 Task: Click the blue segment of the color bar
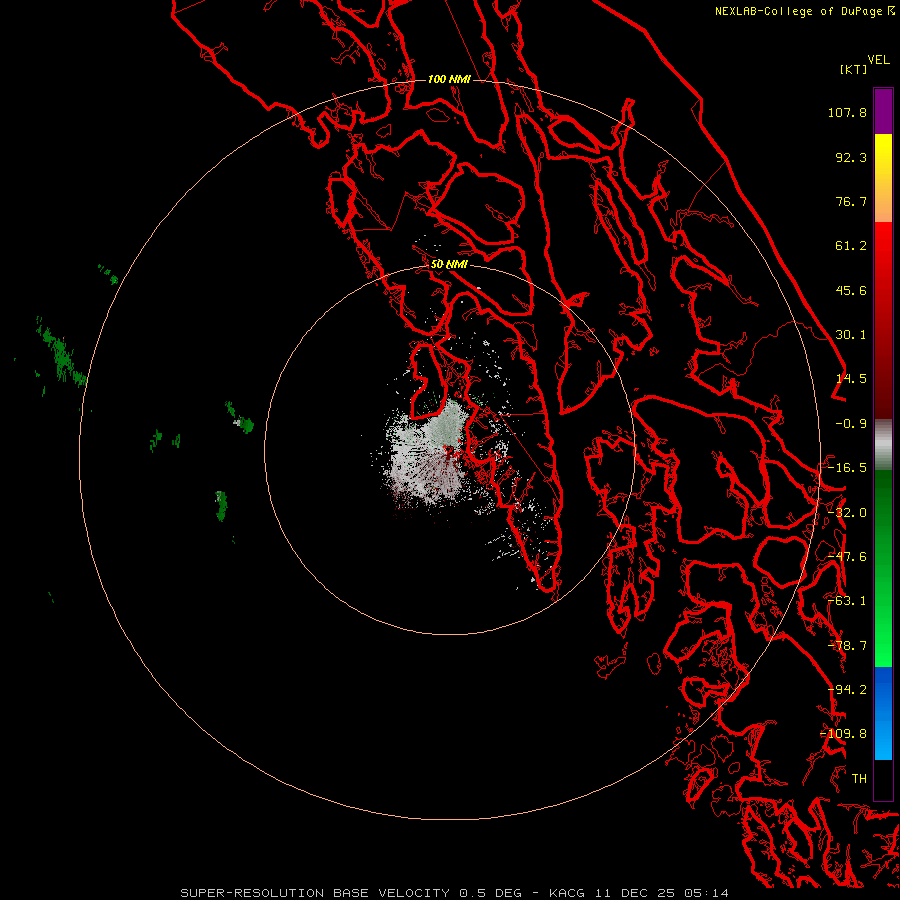[883, 713]
